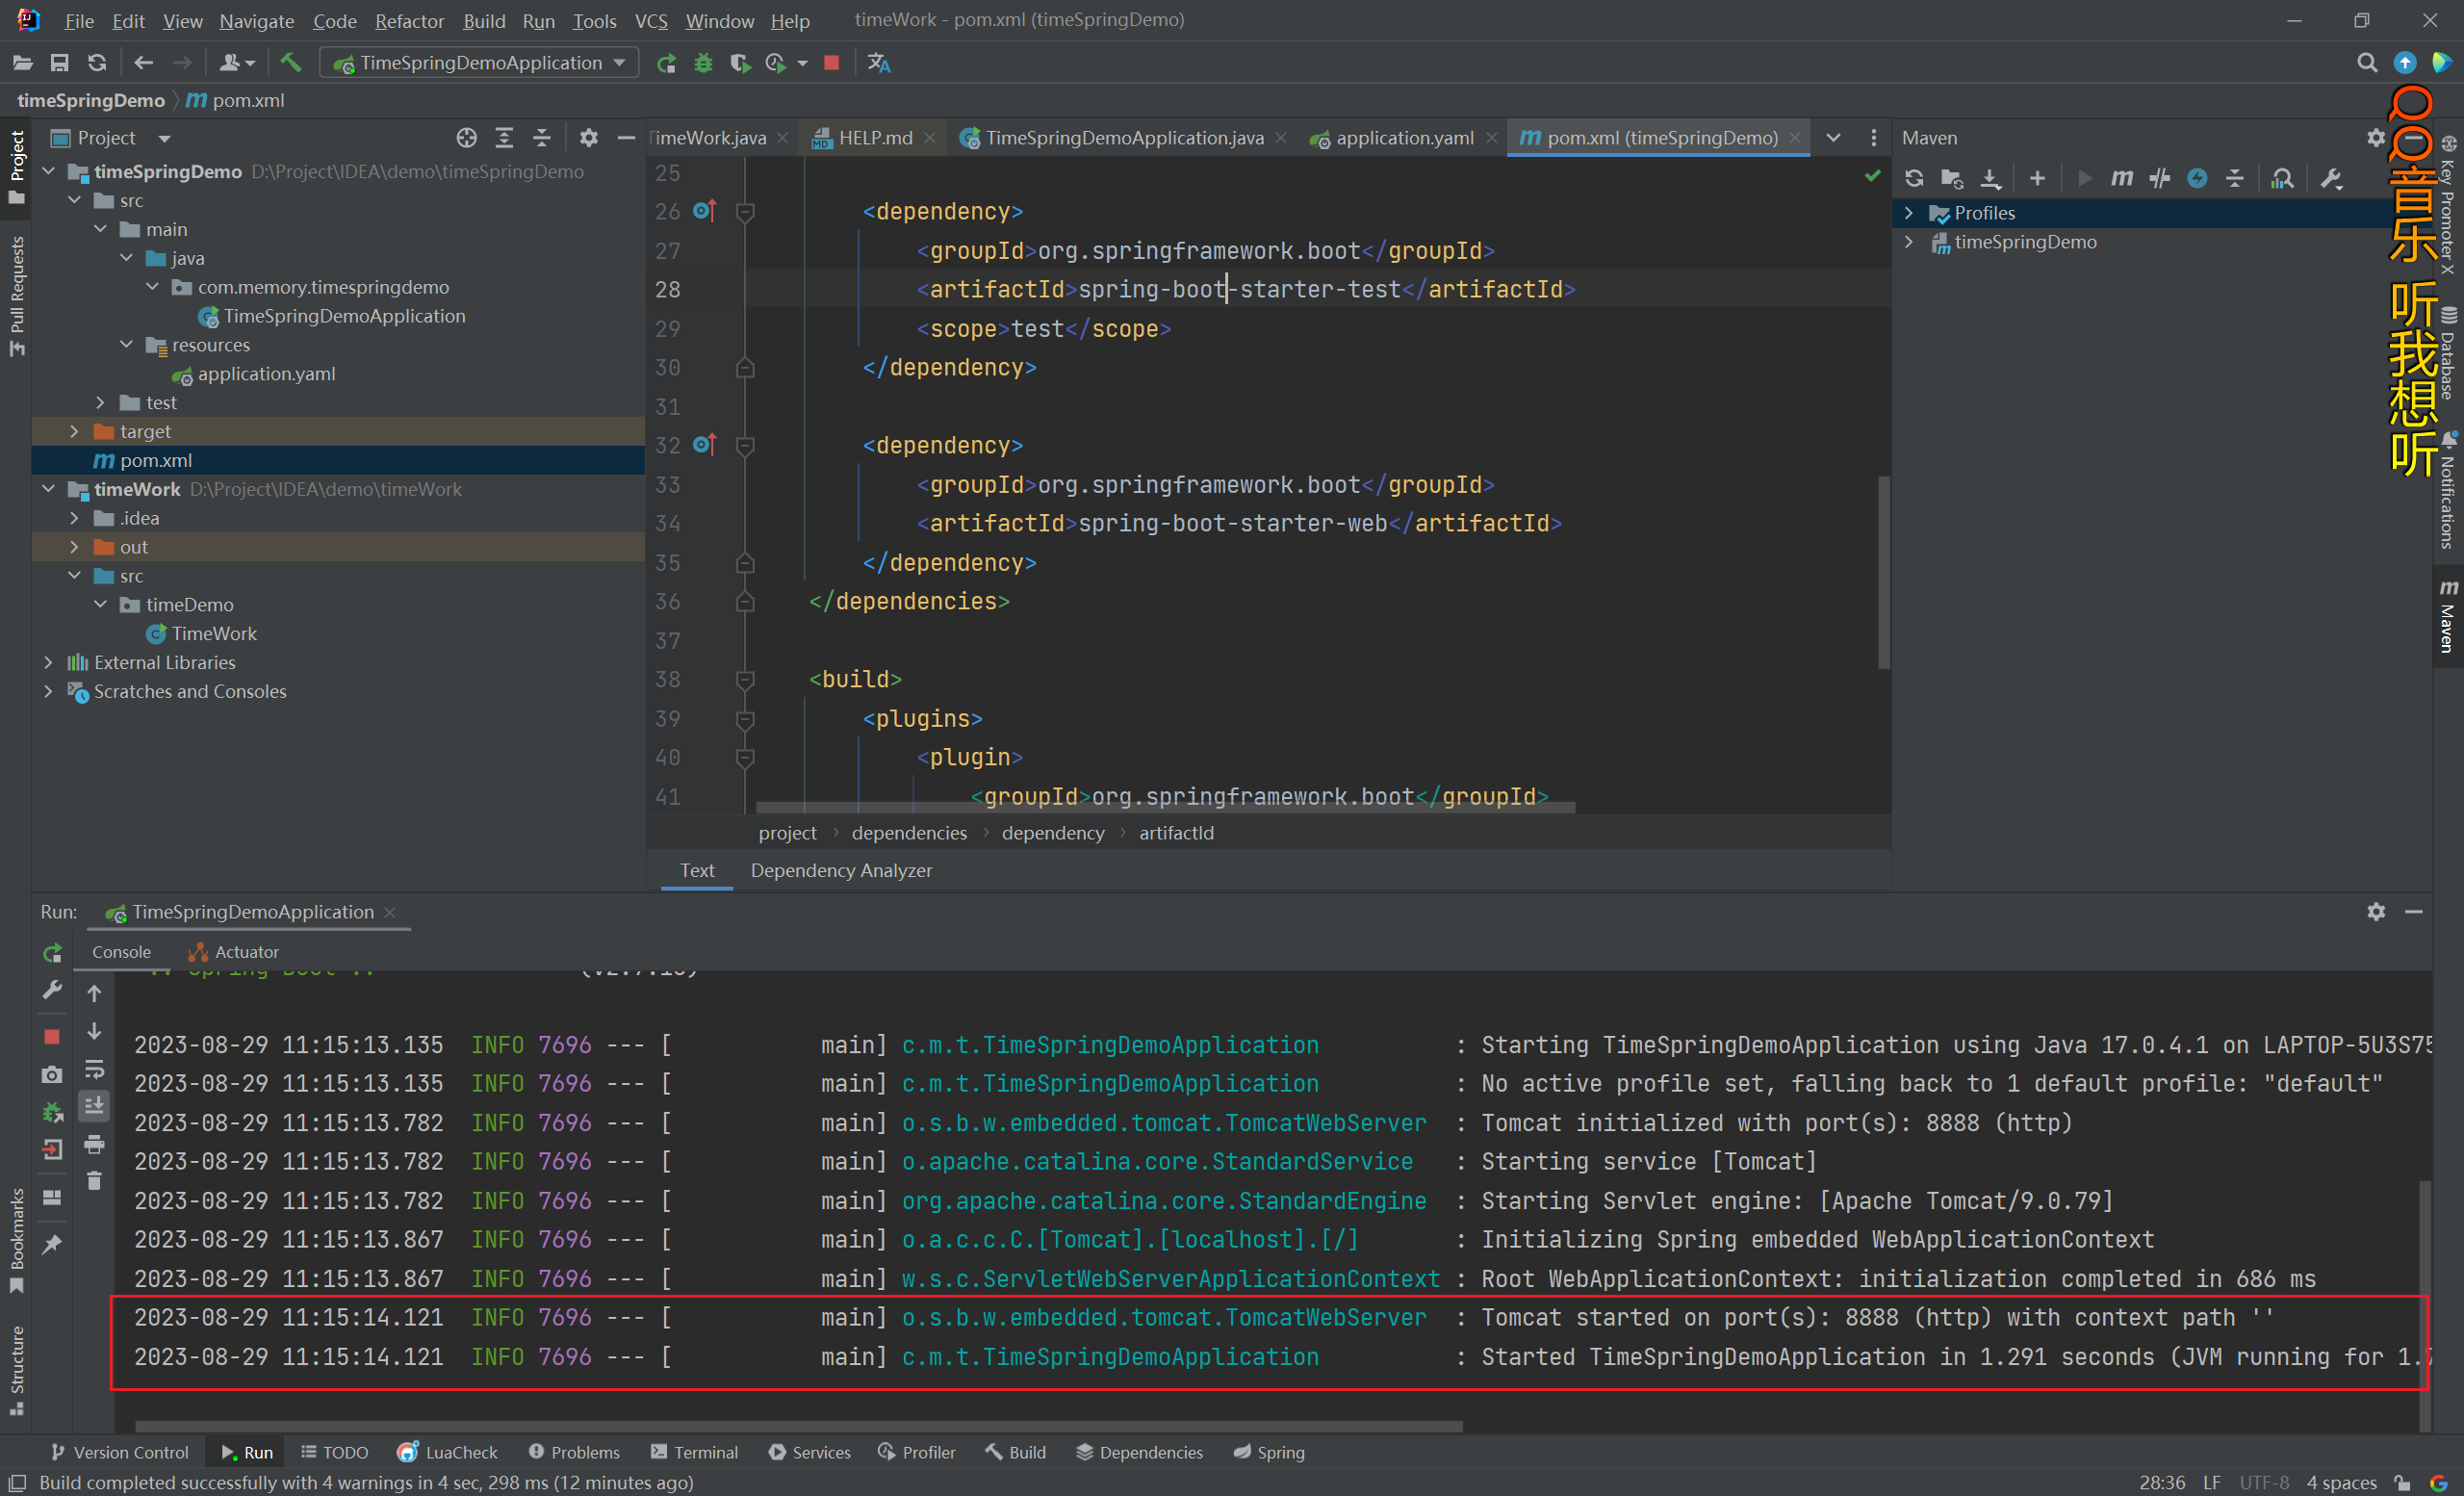Open Version Control tool window button
Viewport: 2464px width, 1496px height.
pos(119,1452)
